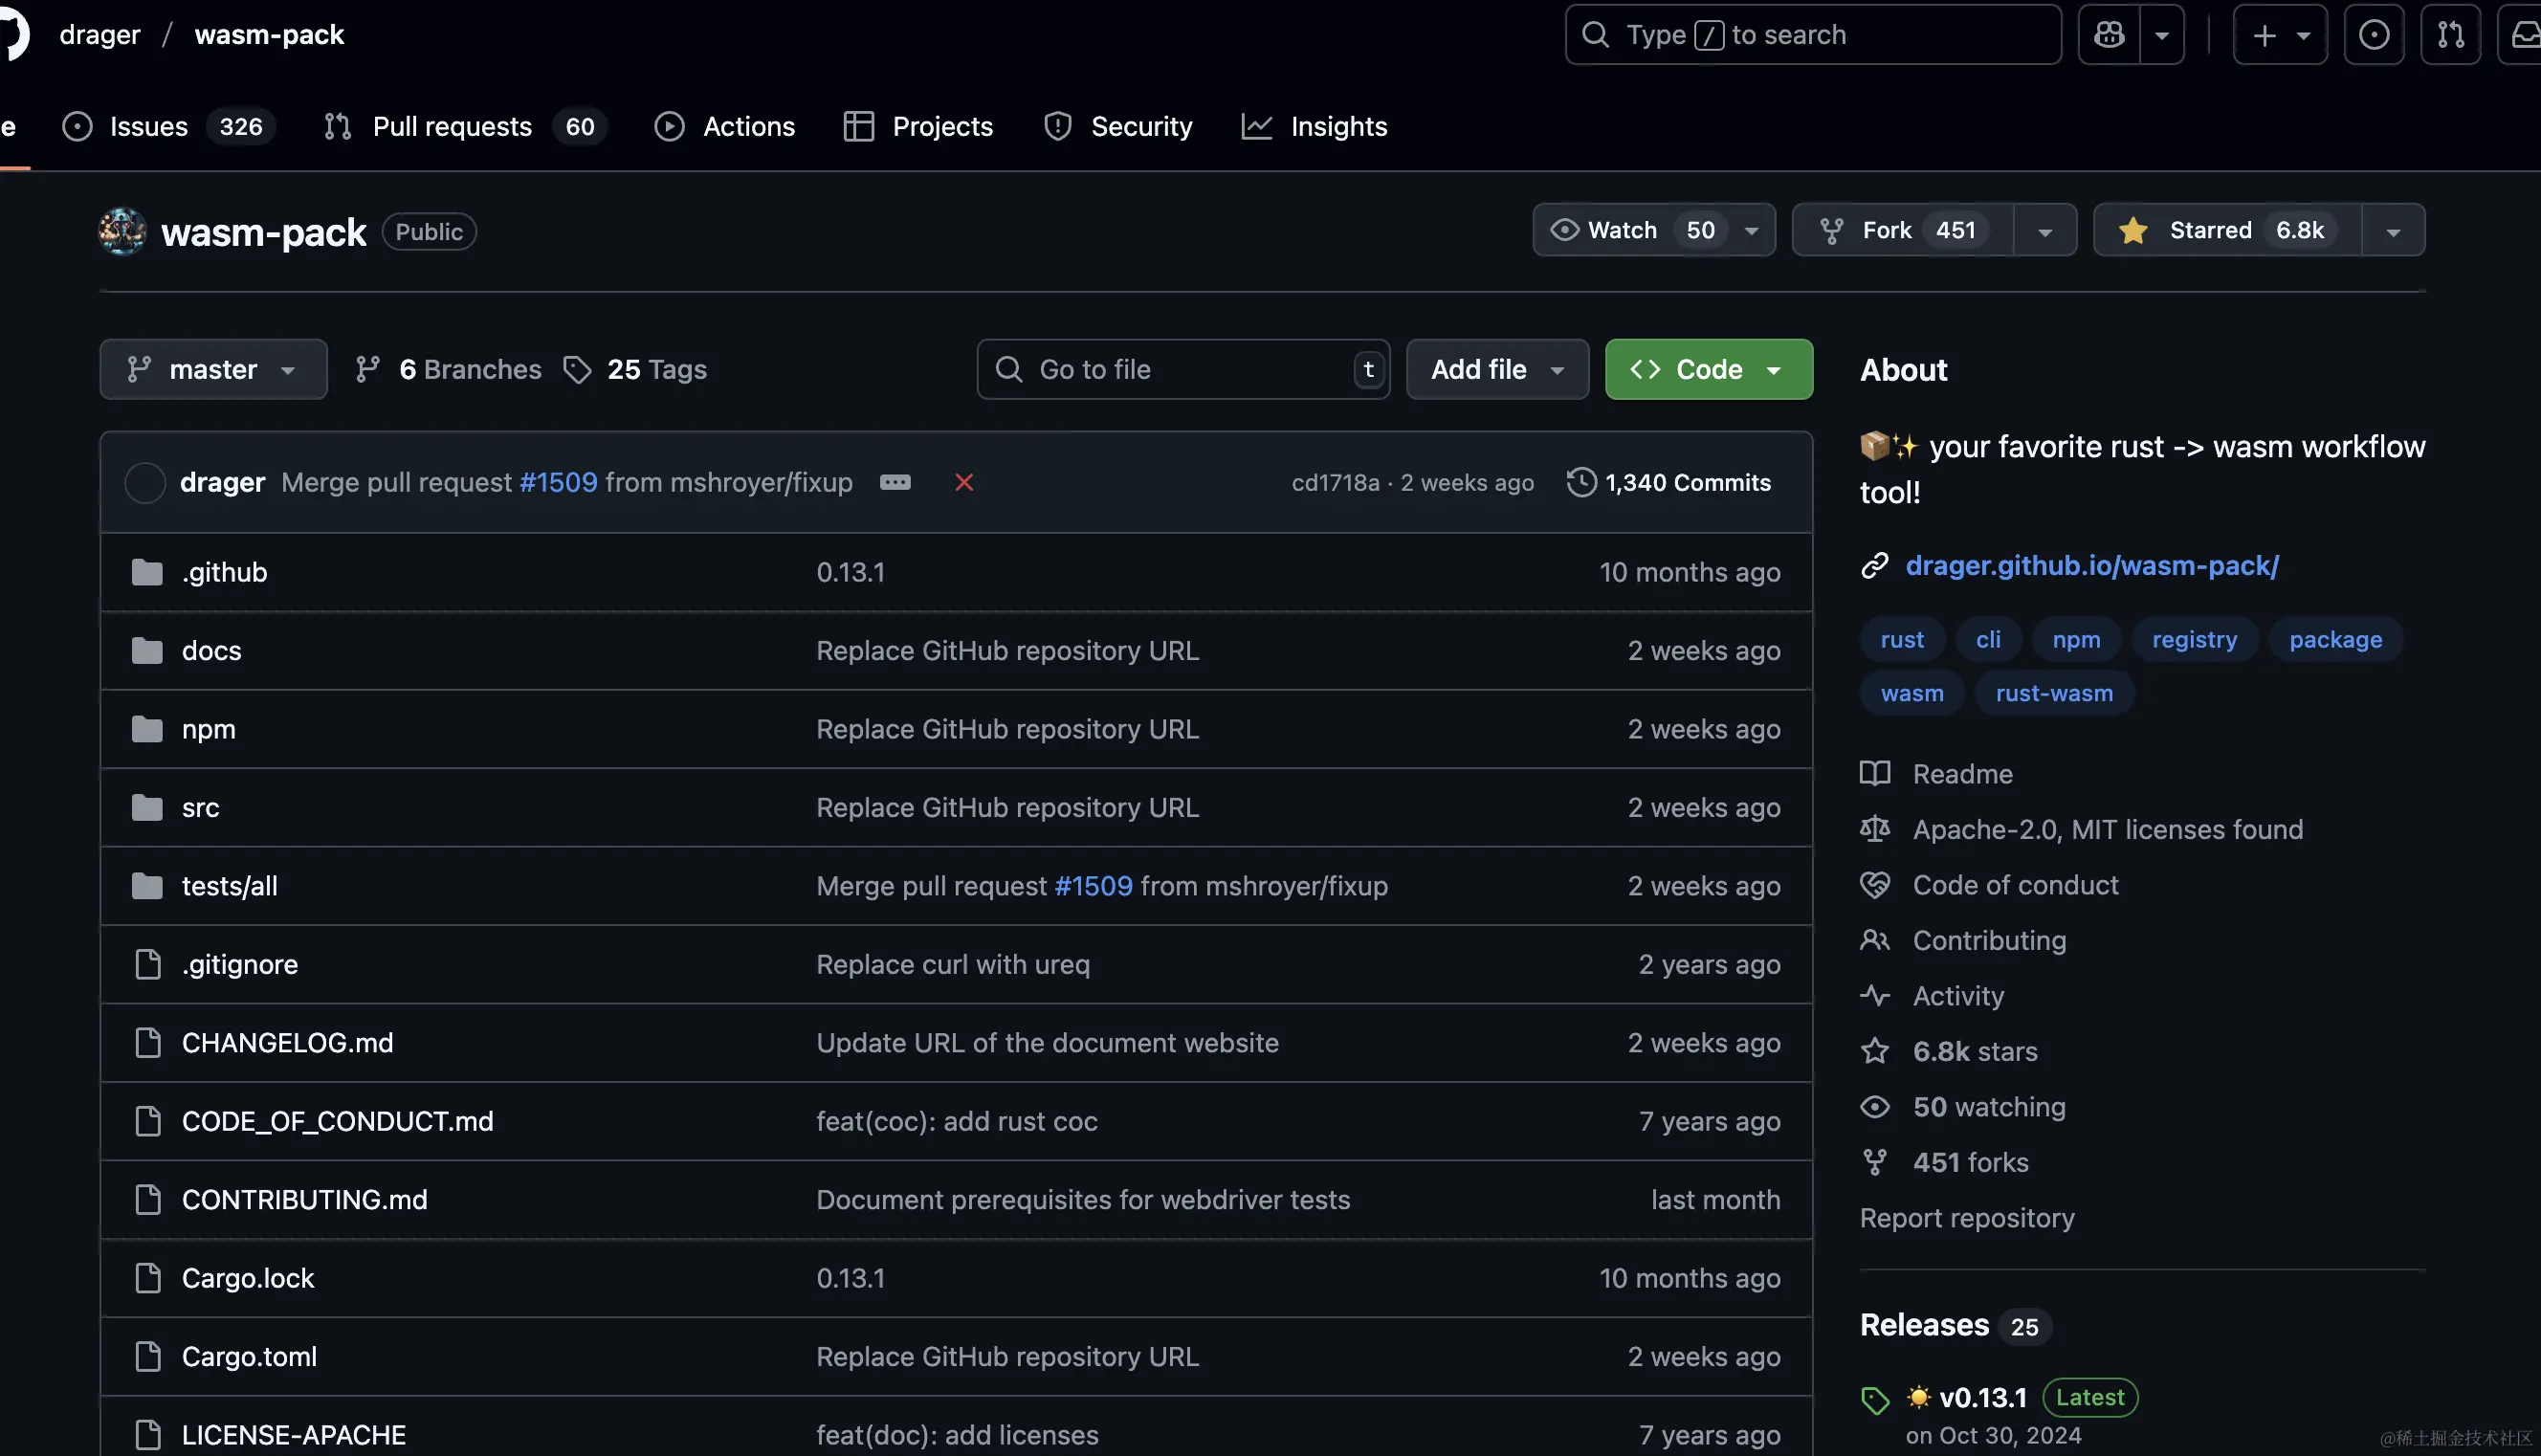Image resolution: width=2541 pixels, height=1456 pixels.
Task: Click the pull requests icon in top bar
Action: click(x=2450, y=35)
